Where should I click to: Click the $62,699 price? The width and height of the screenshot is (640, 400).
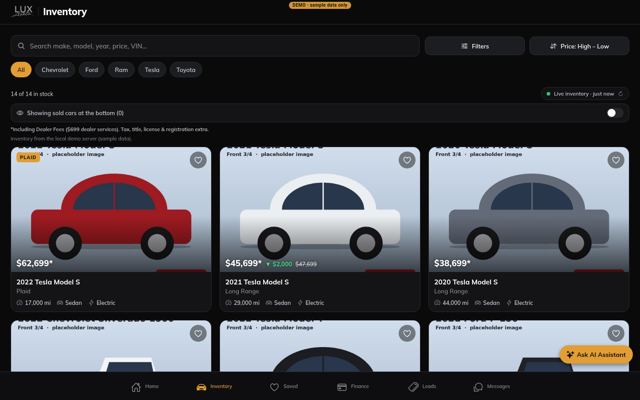(34, 263)
